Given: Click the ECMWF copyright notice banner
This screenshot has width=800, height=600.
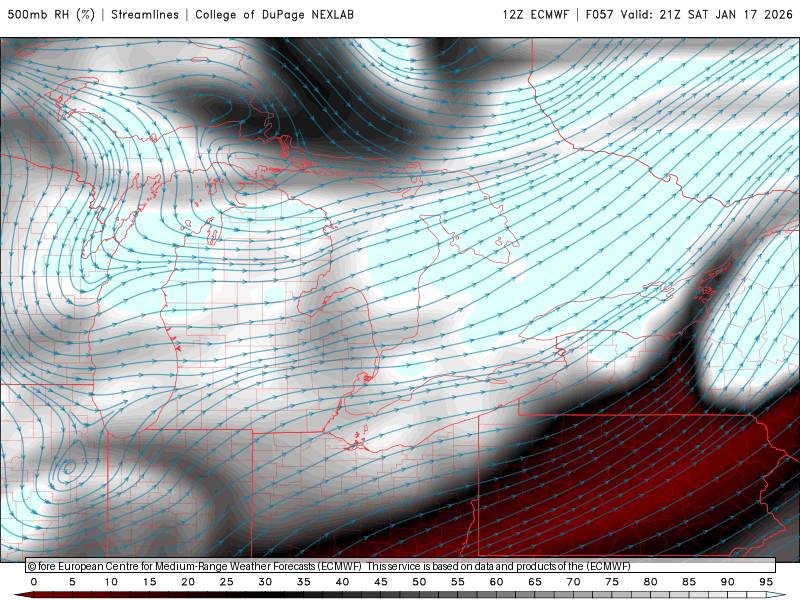Looking at the screenshot, I should coord(401,566).
